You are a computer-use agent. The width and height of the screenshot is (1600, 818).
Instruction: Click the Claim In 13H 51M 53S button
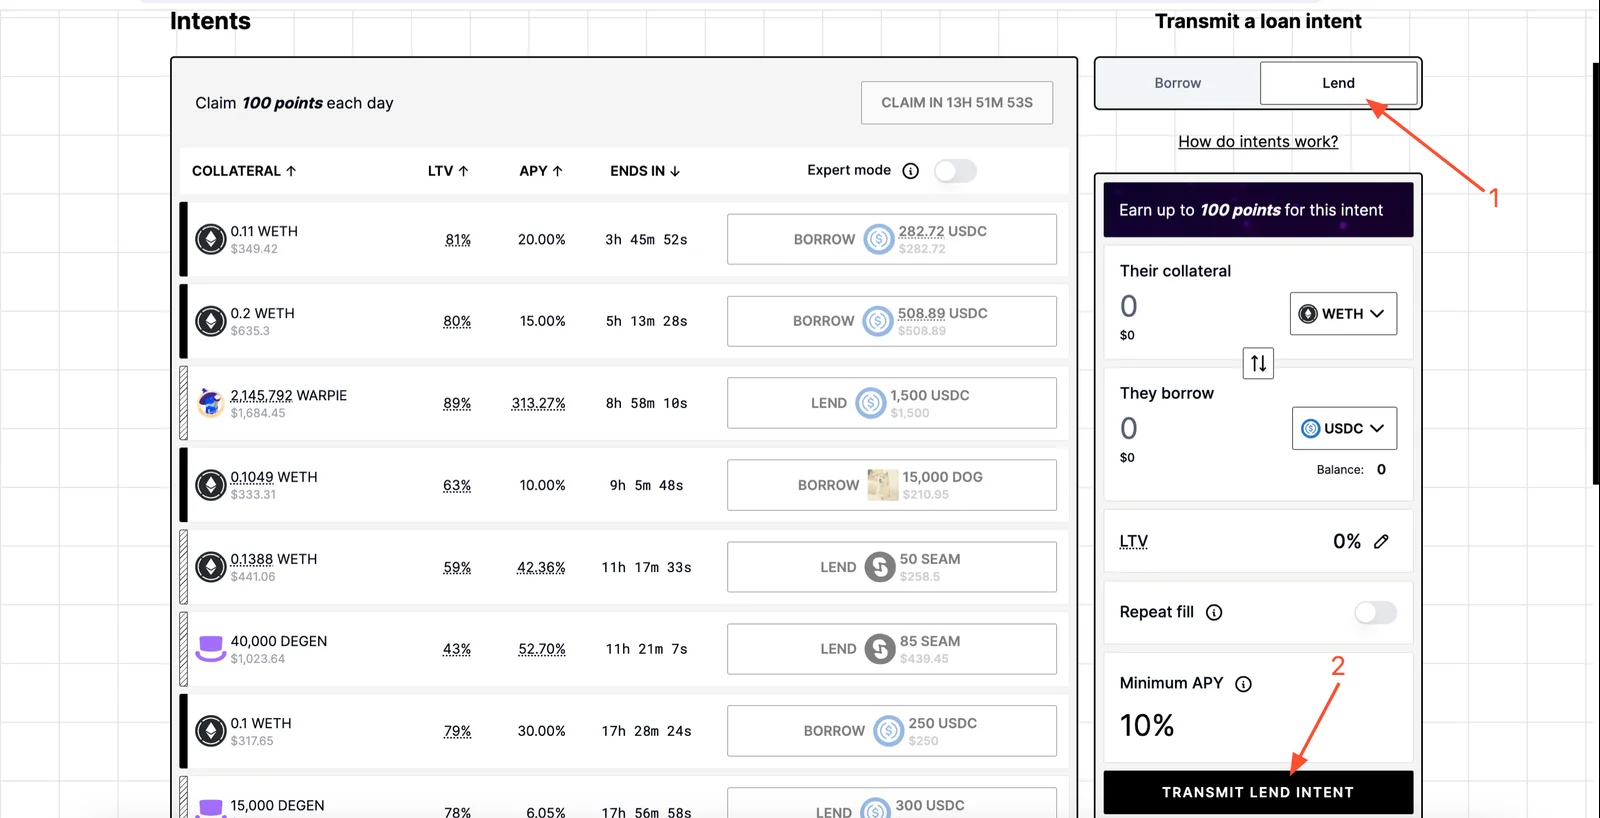point(957,103)
